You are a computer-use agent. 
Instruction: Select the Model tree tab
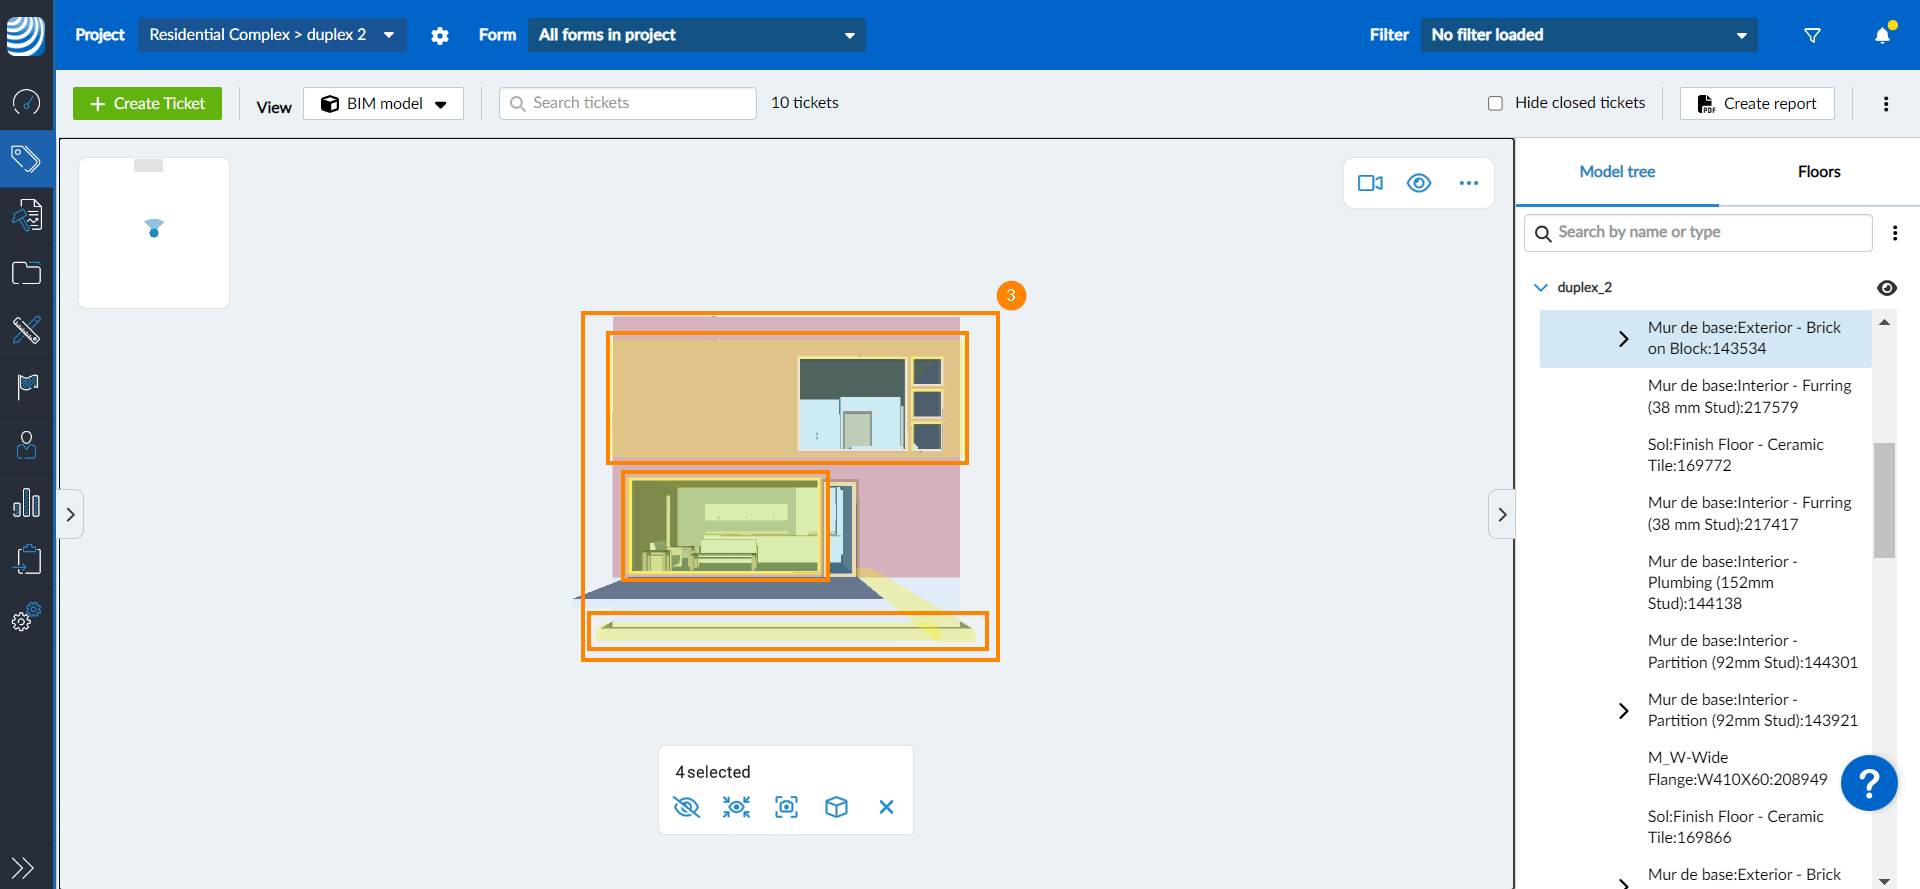(x=1617, y=172)
